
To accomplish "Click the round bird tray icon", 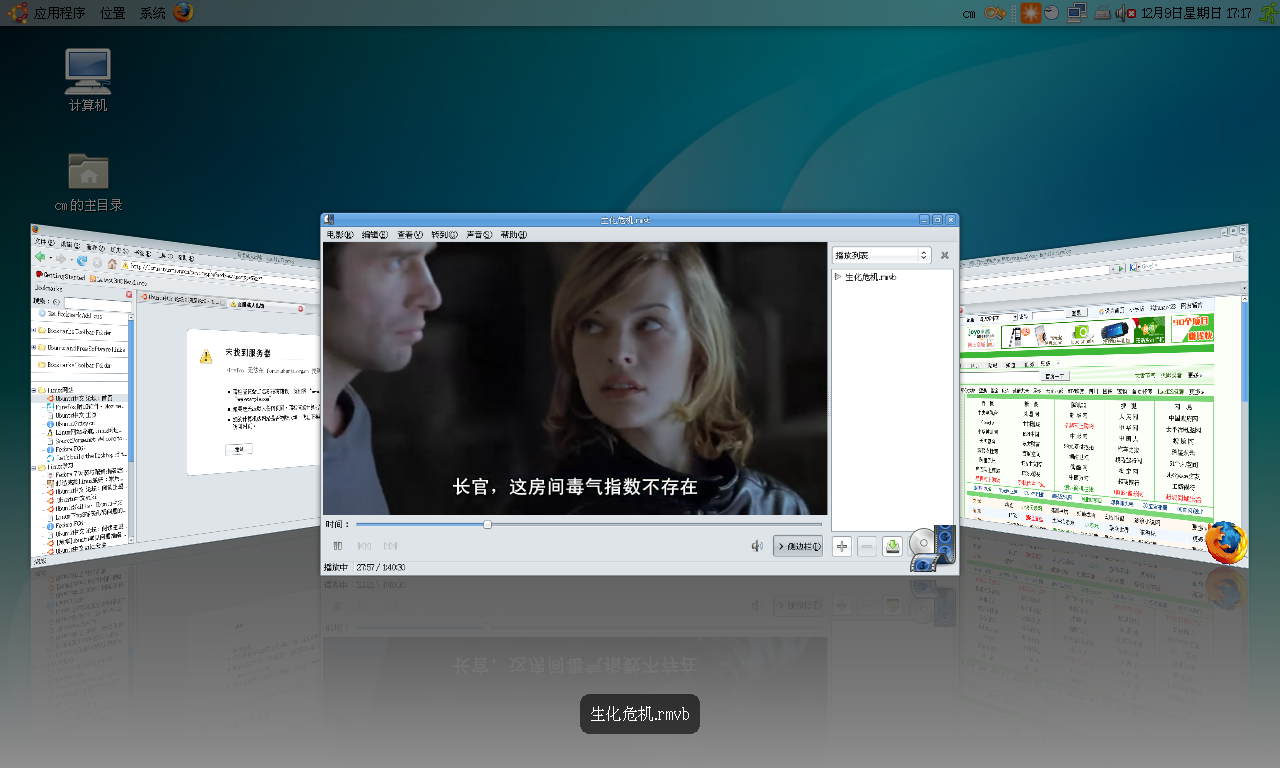I will tap(1052, 13).
